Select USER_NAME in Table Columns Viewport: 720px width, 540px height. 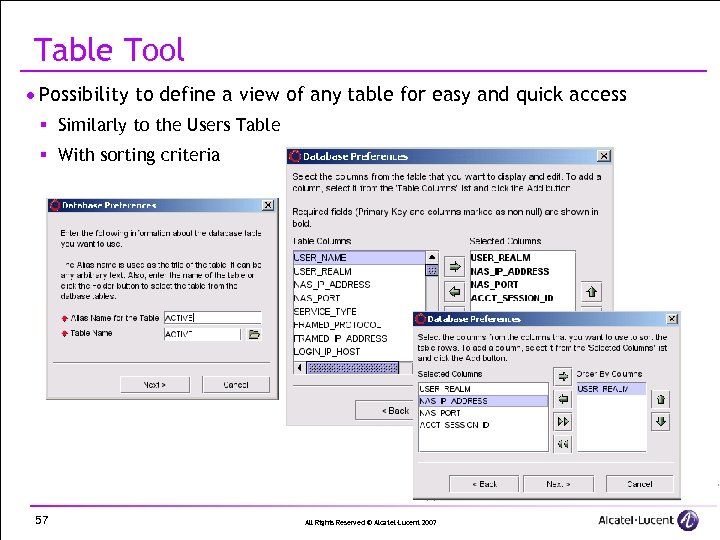(x=359, y=258)
